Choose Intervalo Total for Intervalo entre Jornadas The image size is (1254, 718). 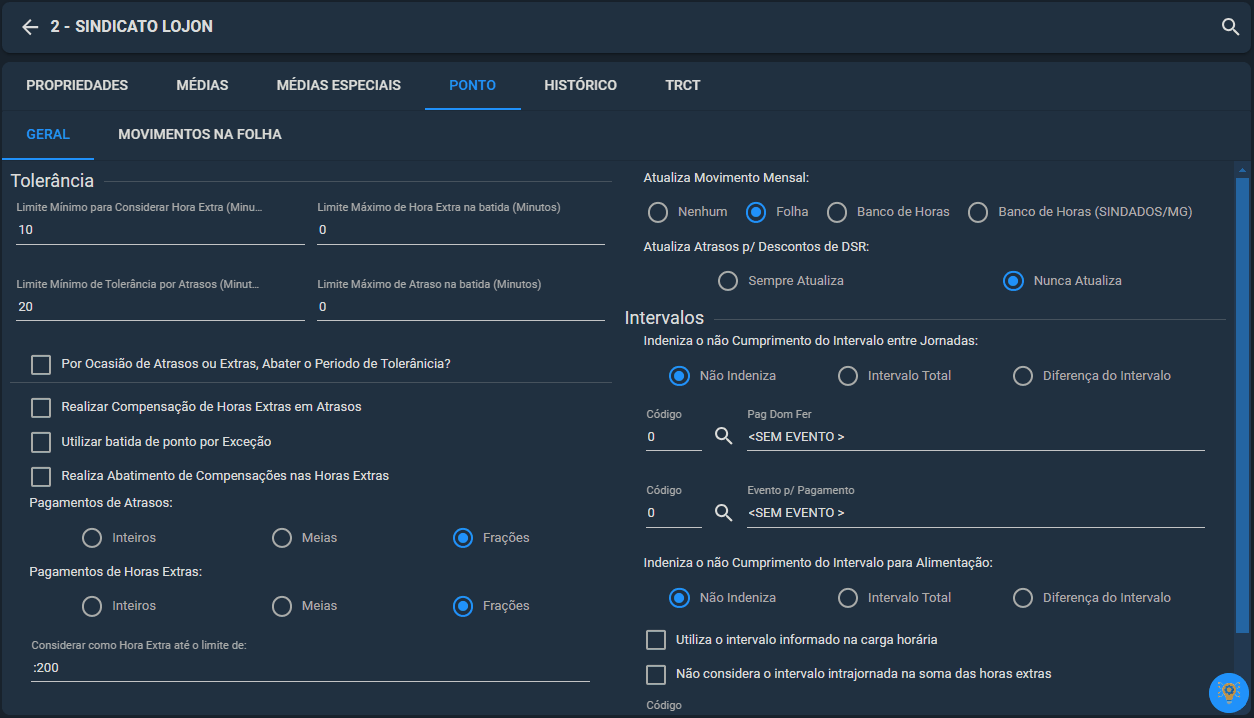[848, 375]
